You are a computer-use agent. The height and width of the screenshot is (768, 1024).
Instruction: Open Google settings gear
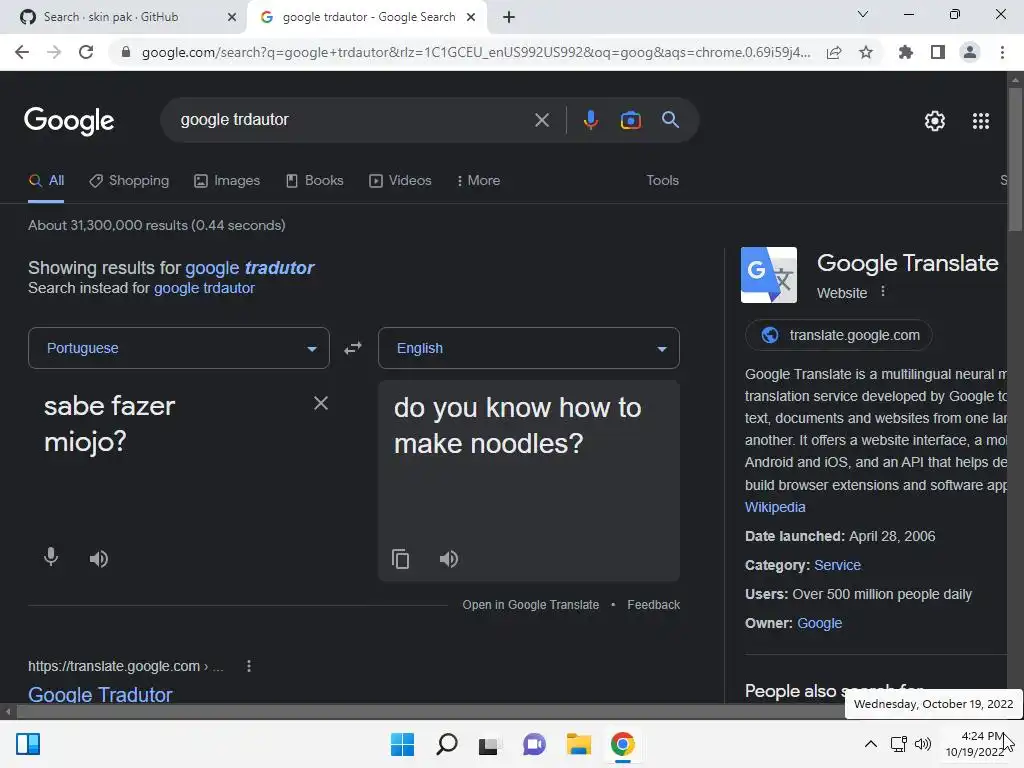(x=935, y=121)
